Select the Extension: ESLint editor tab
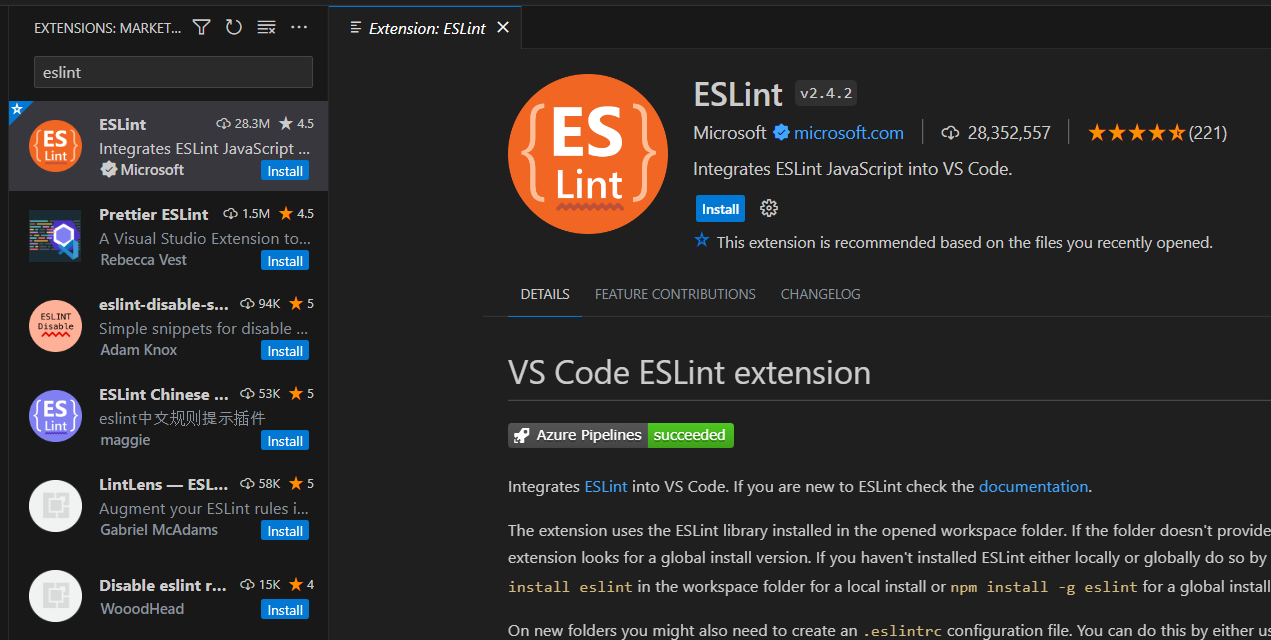 [x=426, y=28]
